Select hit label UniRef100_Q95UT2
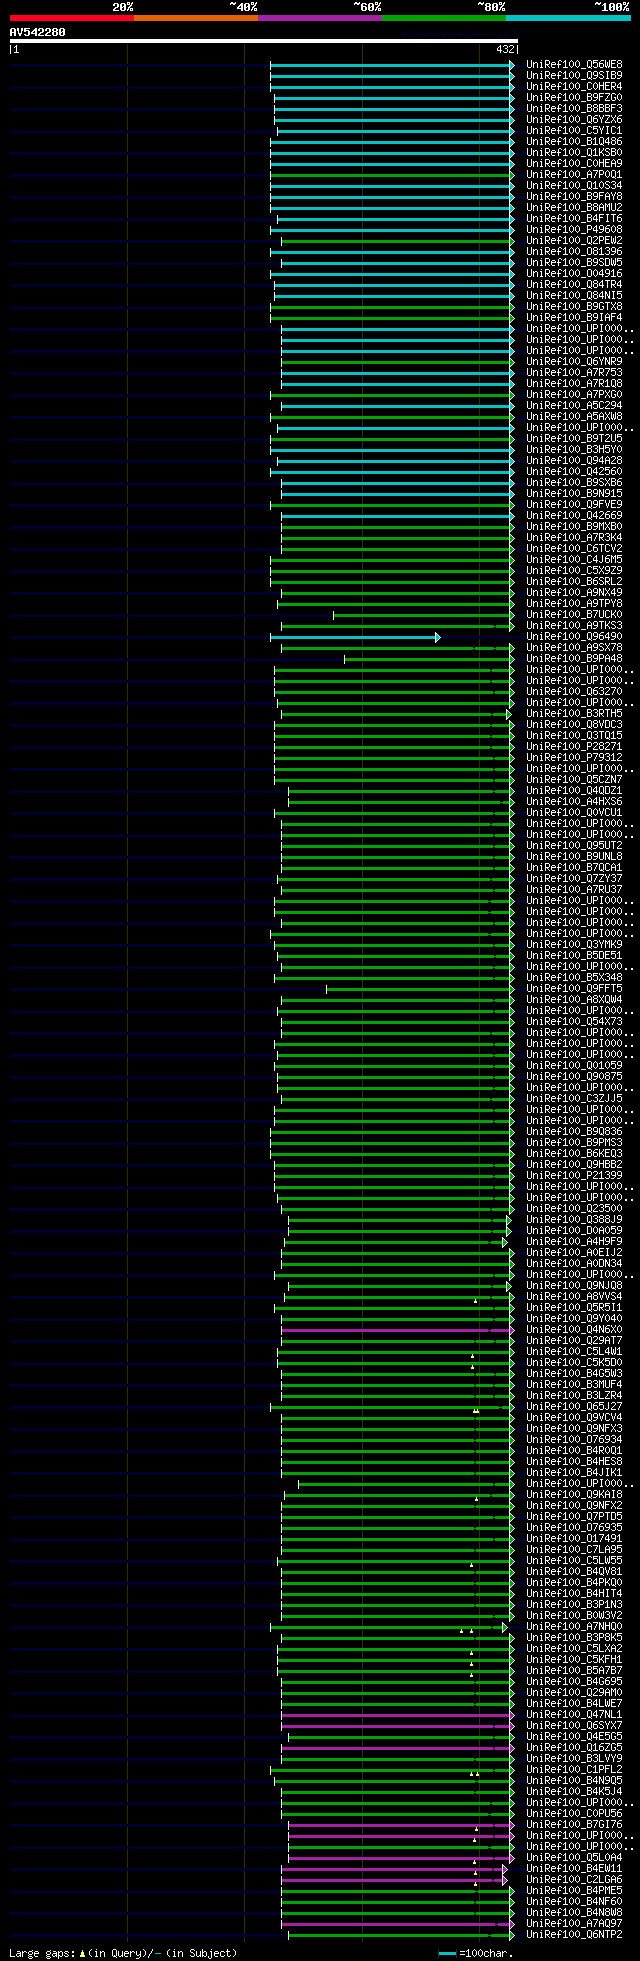This screenshot has height=1961, width=640. pos(574,846)
